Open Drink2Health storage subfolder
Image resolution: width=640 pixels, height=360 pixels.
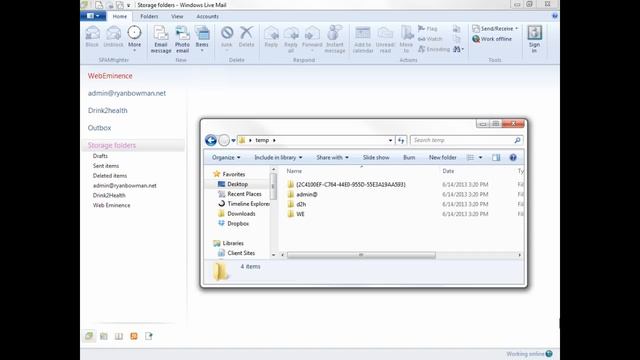[109, 195]
